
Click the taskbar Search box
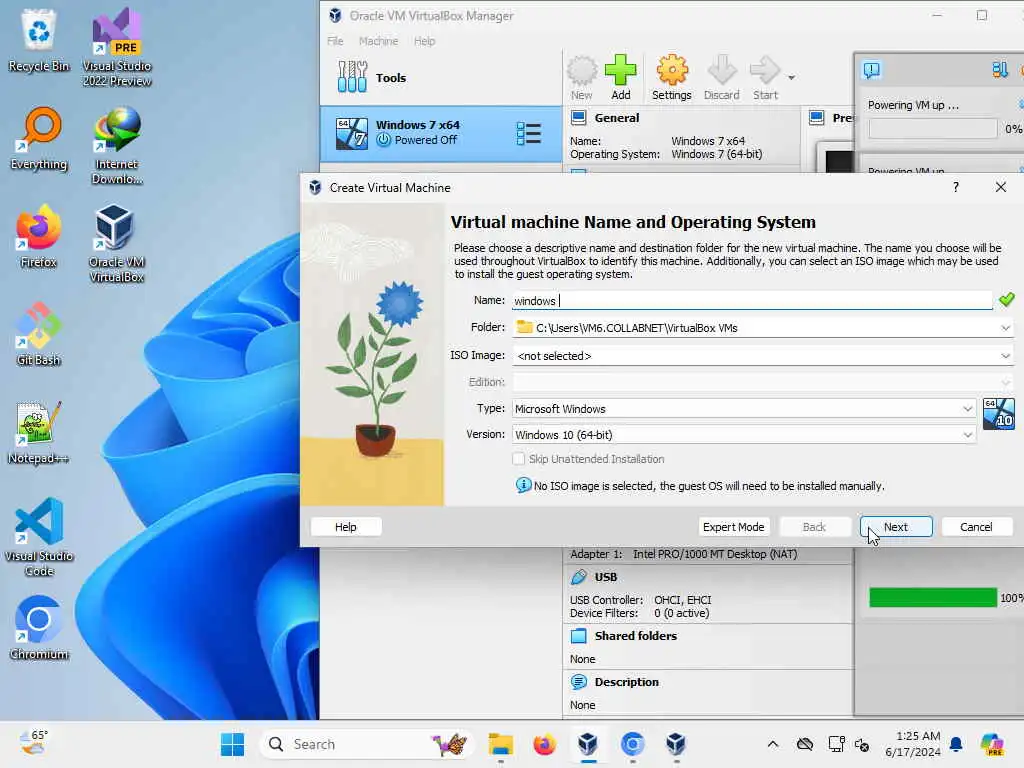tap(366, 744)
